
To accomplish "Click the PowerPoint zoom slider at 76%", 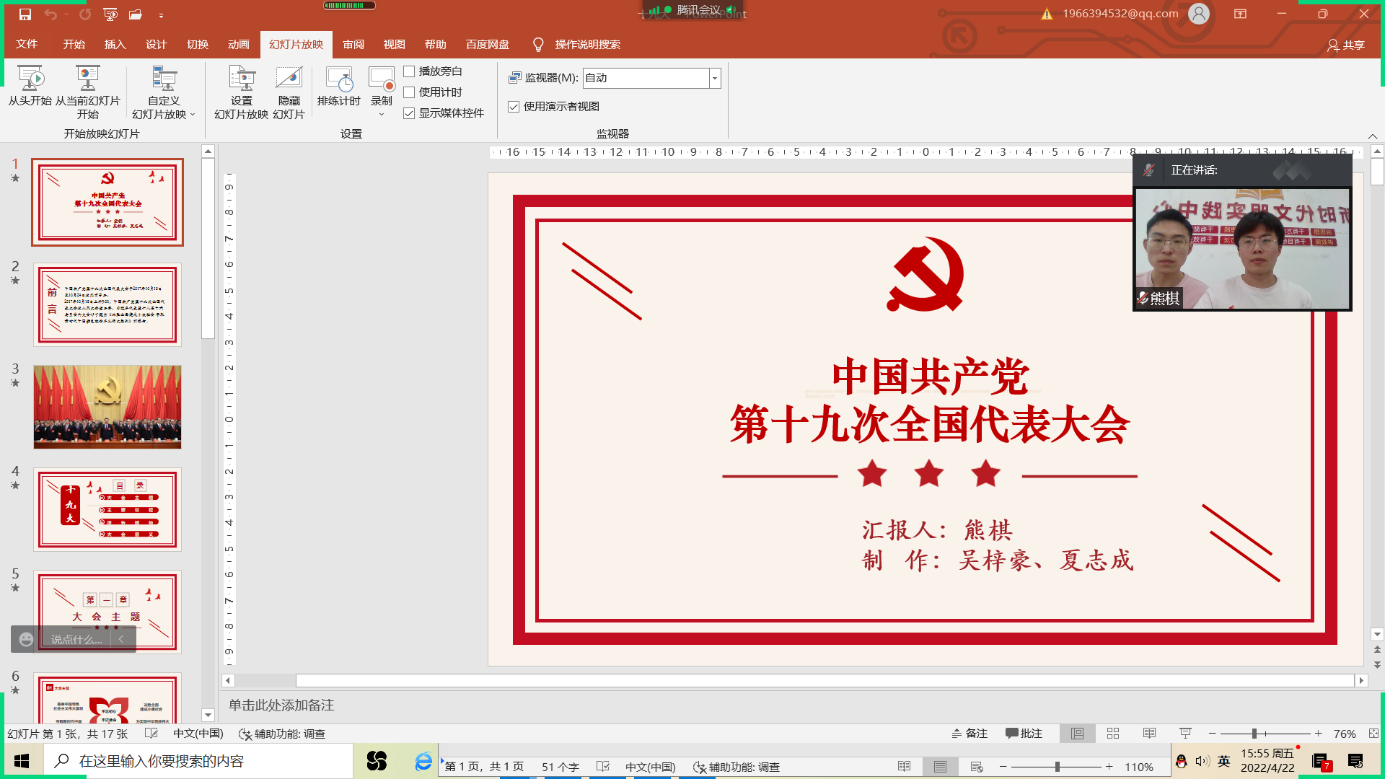I will click(x=1254, y=734).
